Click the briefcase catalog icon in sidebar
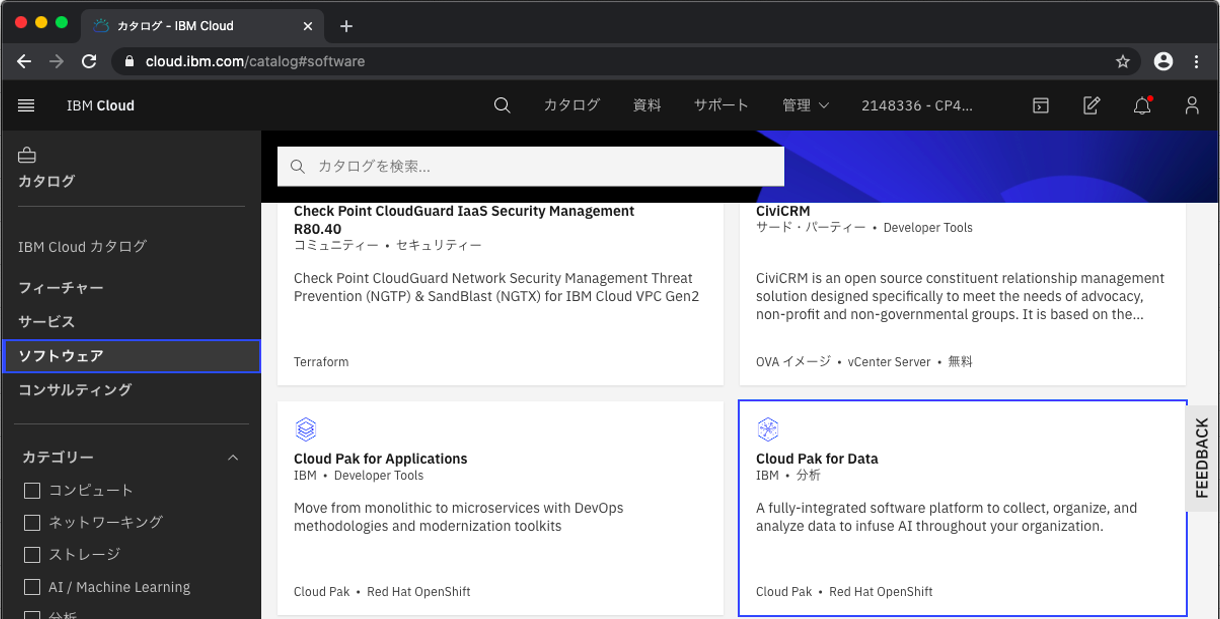This screenshot has height=619, width=1220. pos(27,155)
